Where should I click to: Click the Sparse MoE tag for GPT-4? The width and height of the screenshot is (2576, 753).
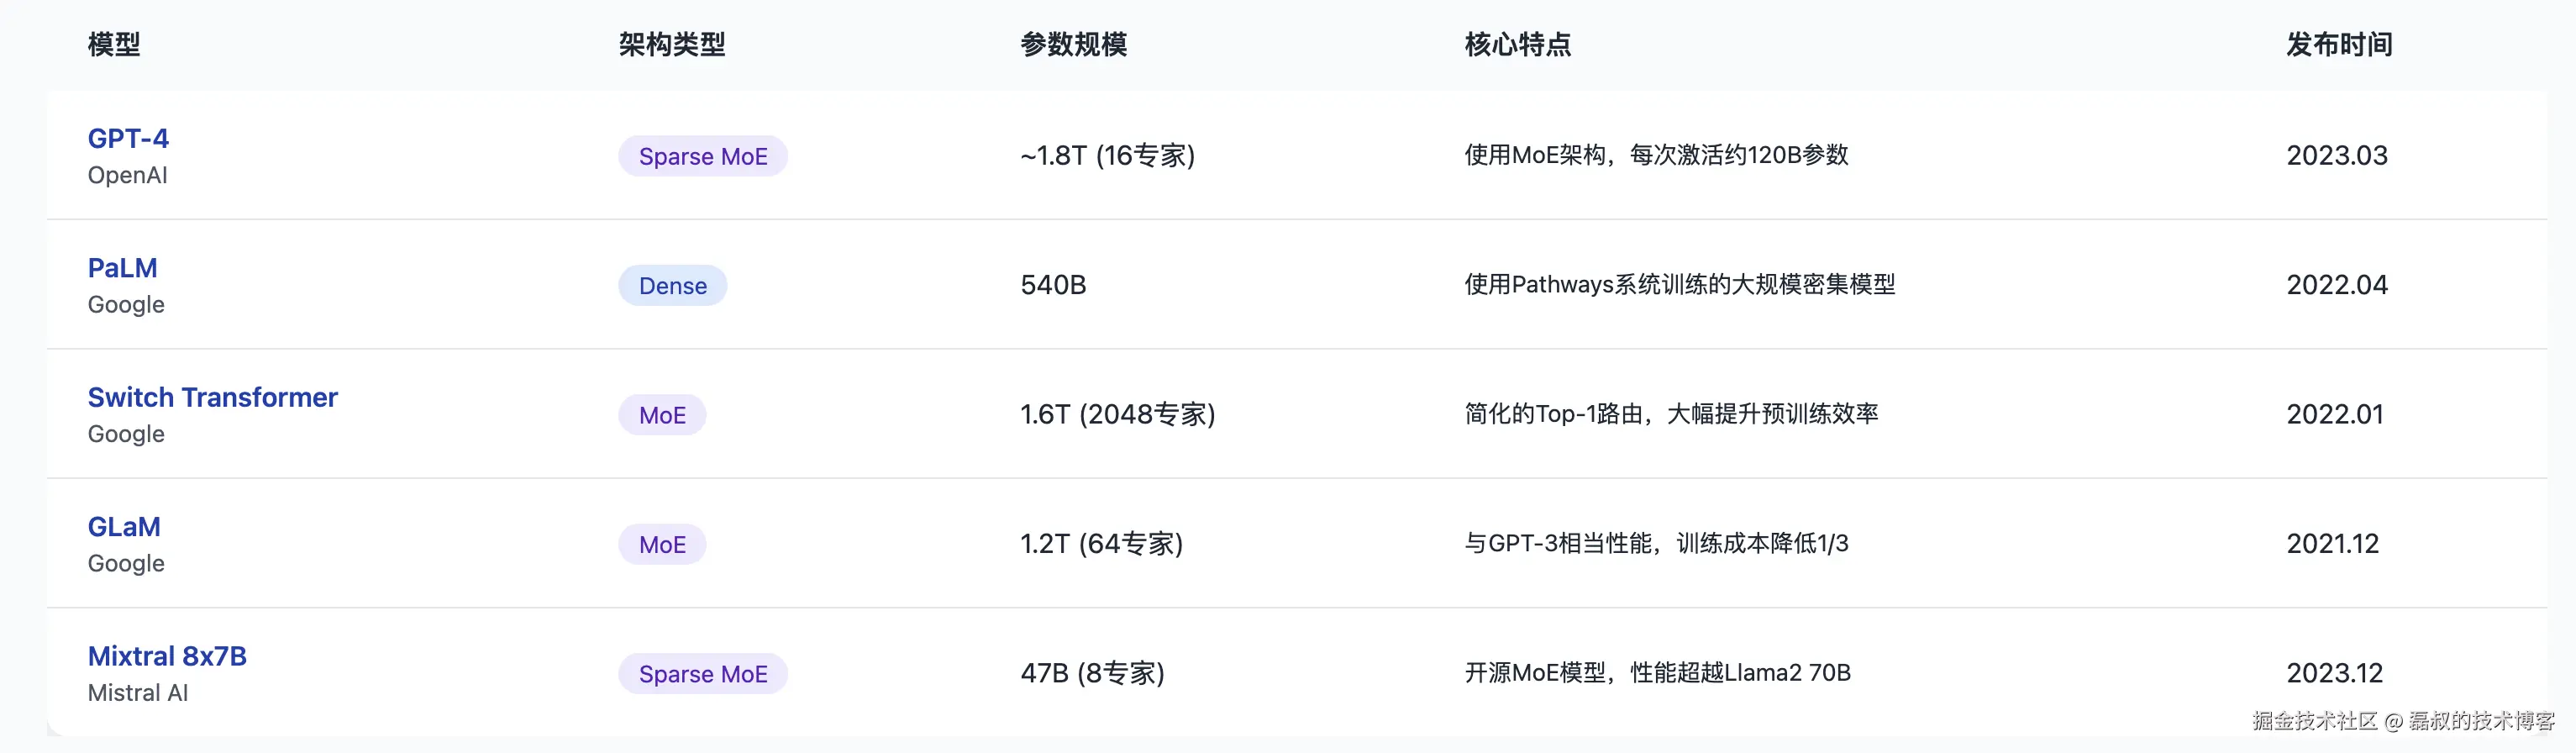coord(703,156)
